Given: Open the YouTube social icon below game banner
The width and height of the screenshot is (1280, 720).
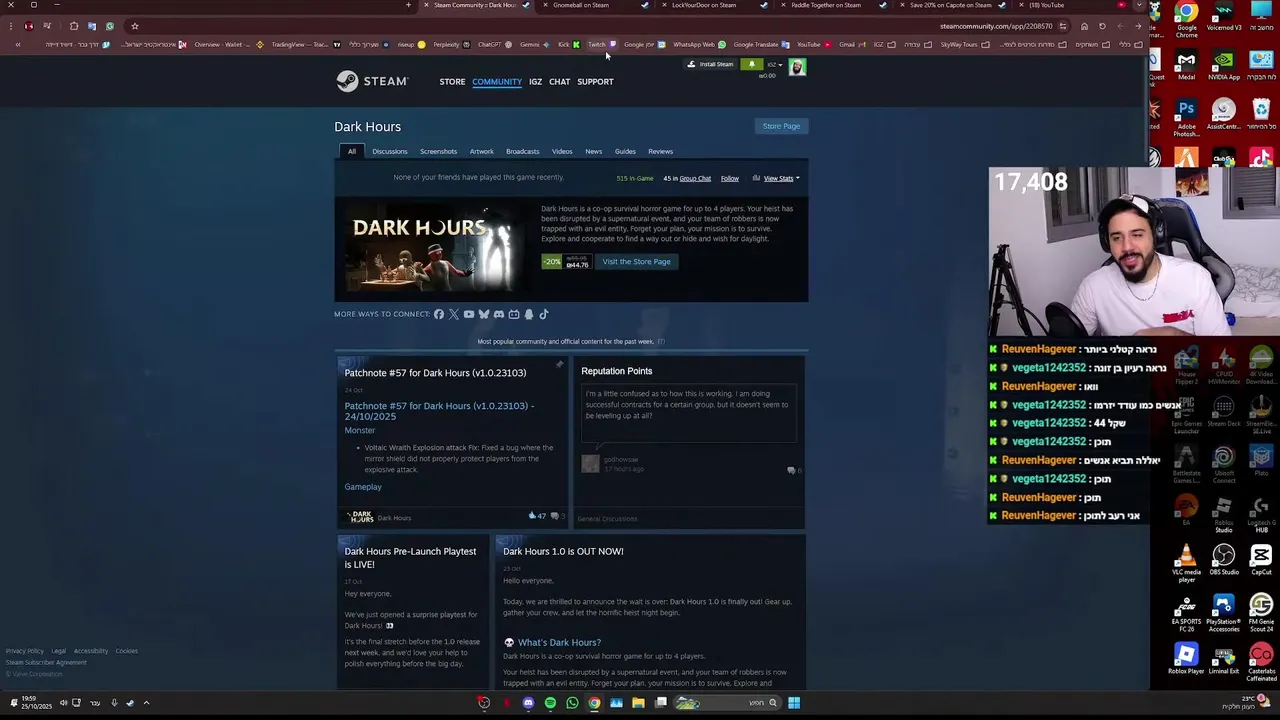Looking at the screenshot, I should pos(469,314).
